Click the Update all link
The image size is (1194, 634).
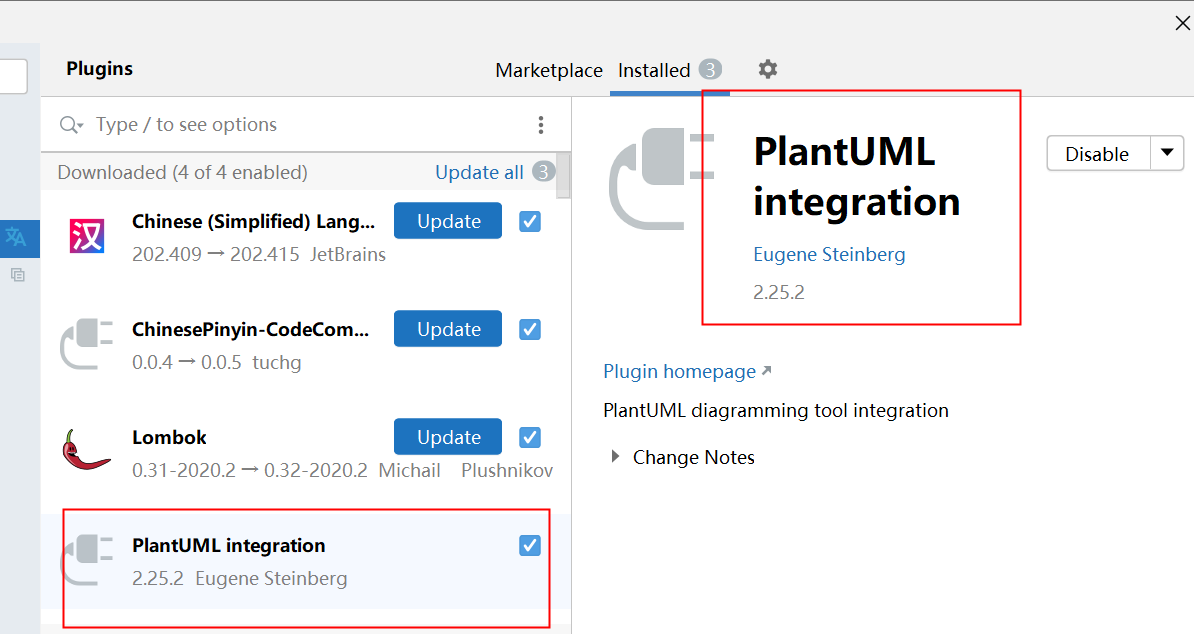click(x=479, y=173)
